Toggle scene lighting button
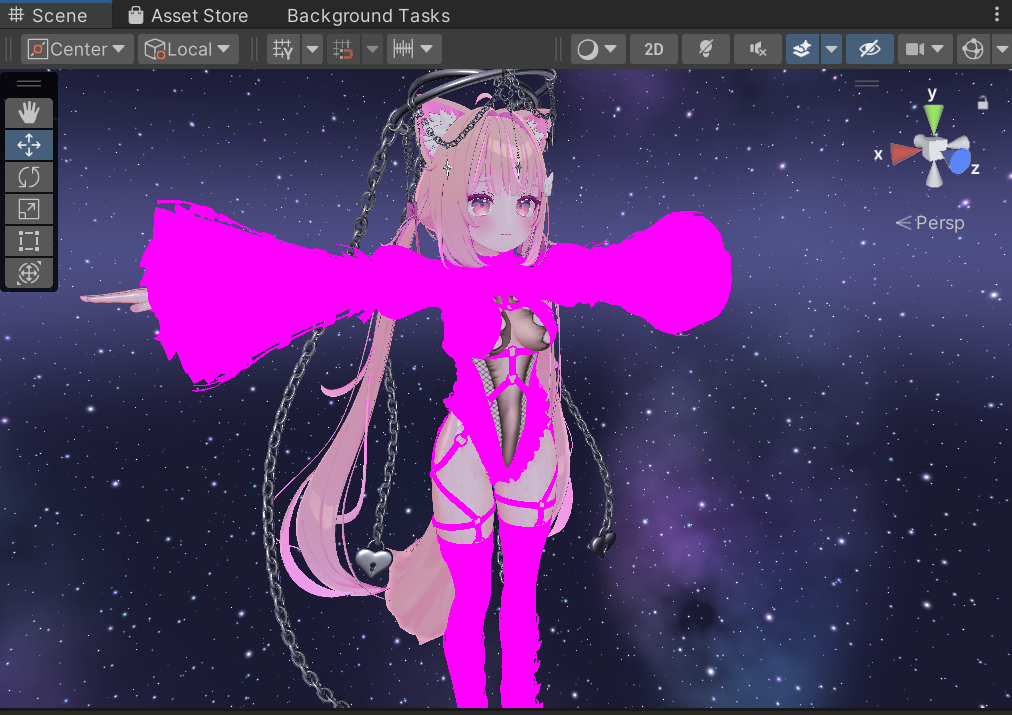Image resolution: width=1012 pixels, height=715 pixels. (x=705, y=49)
